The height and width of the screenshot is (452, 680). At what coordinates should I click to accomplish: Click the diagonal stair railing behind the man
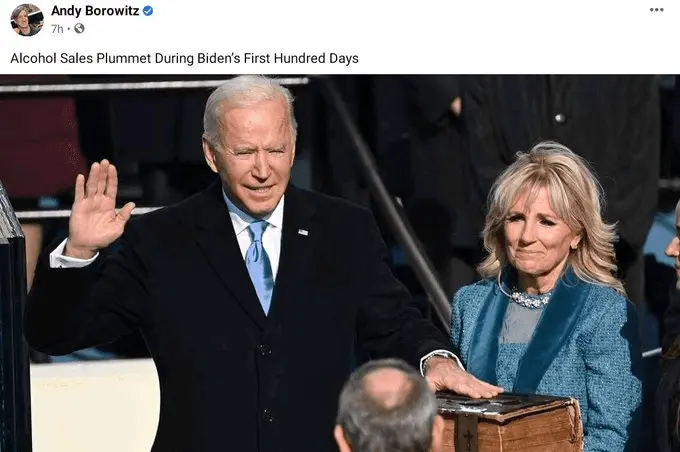pos(386,200)
